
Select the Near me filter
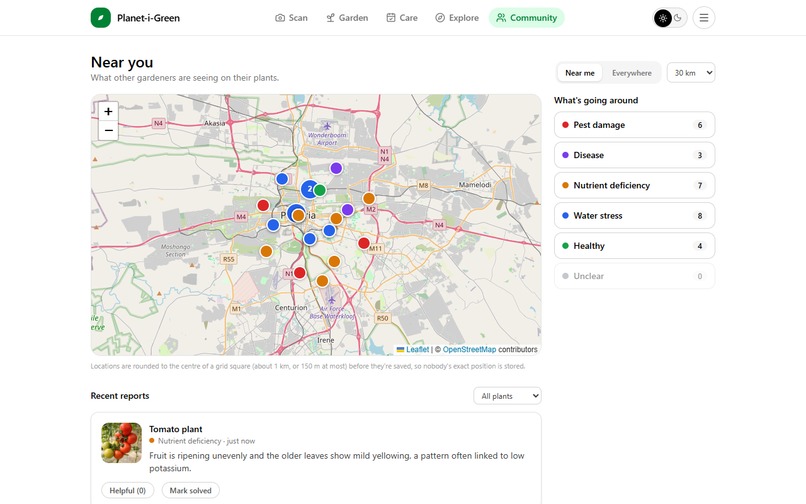580,73
